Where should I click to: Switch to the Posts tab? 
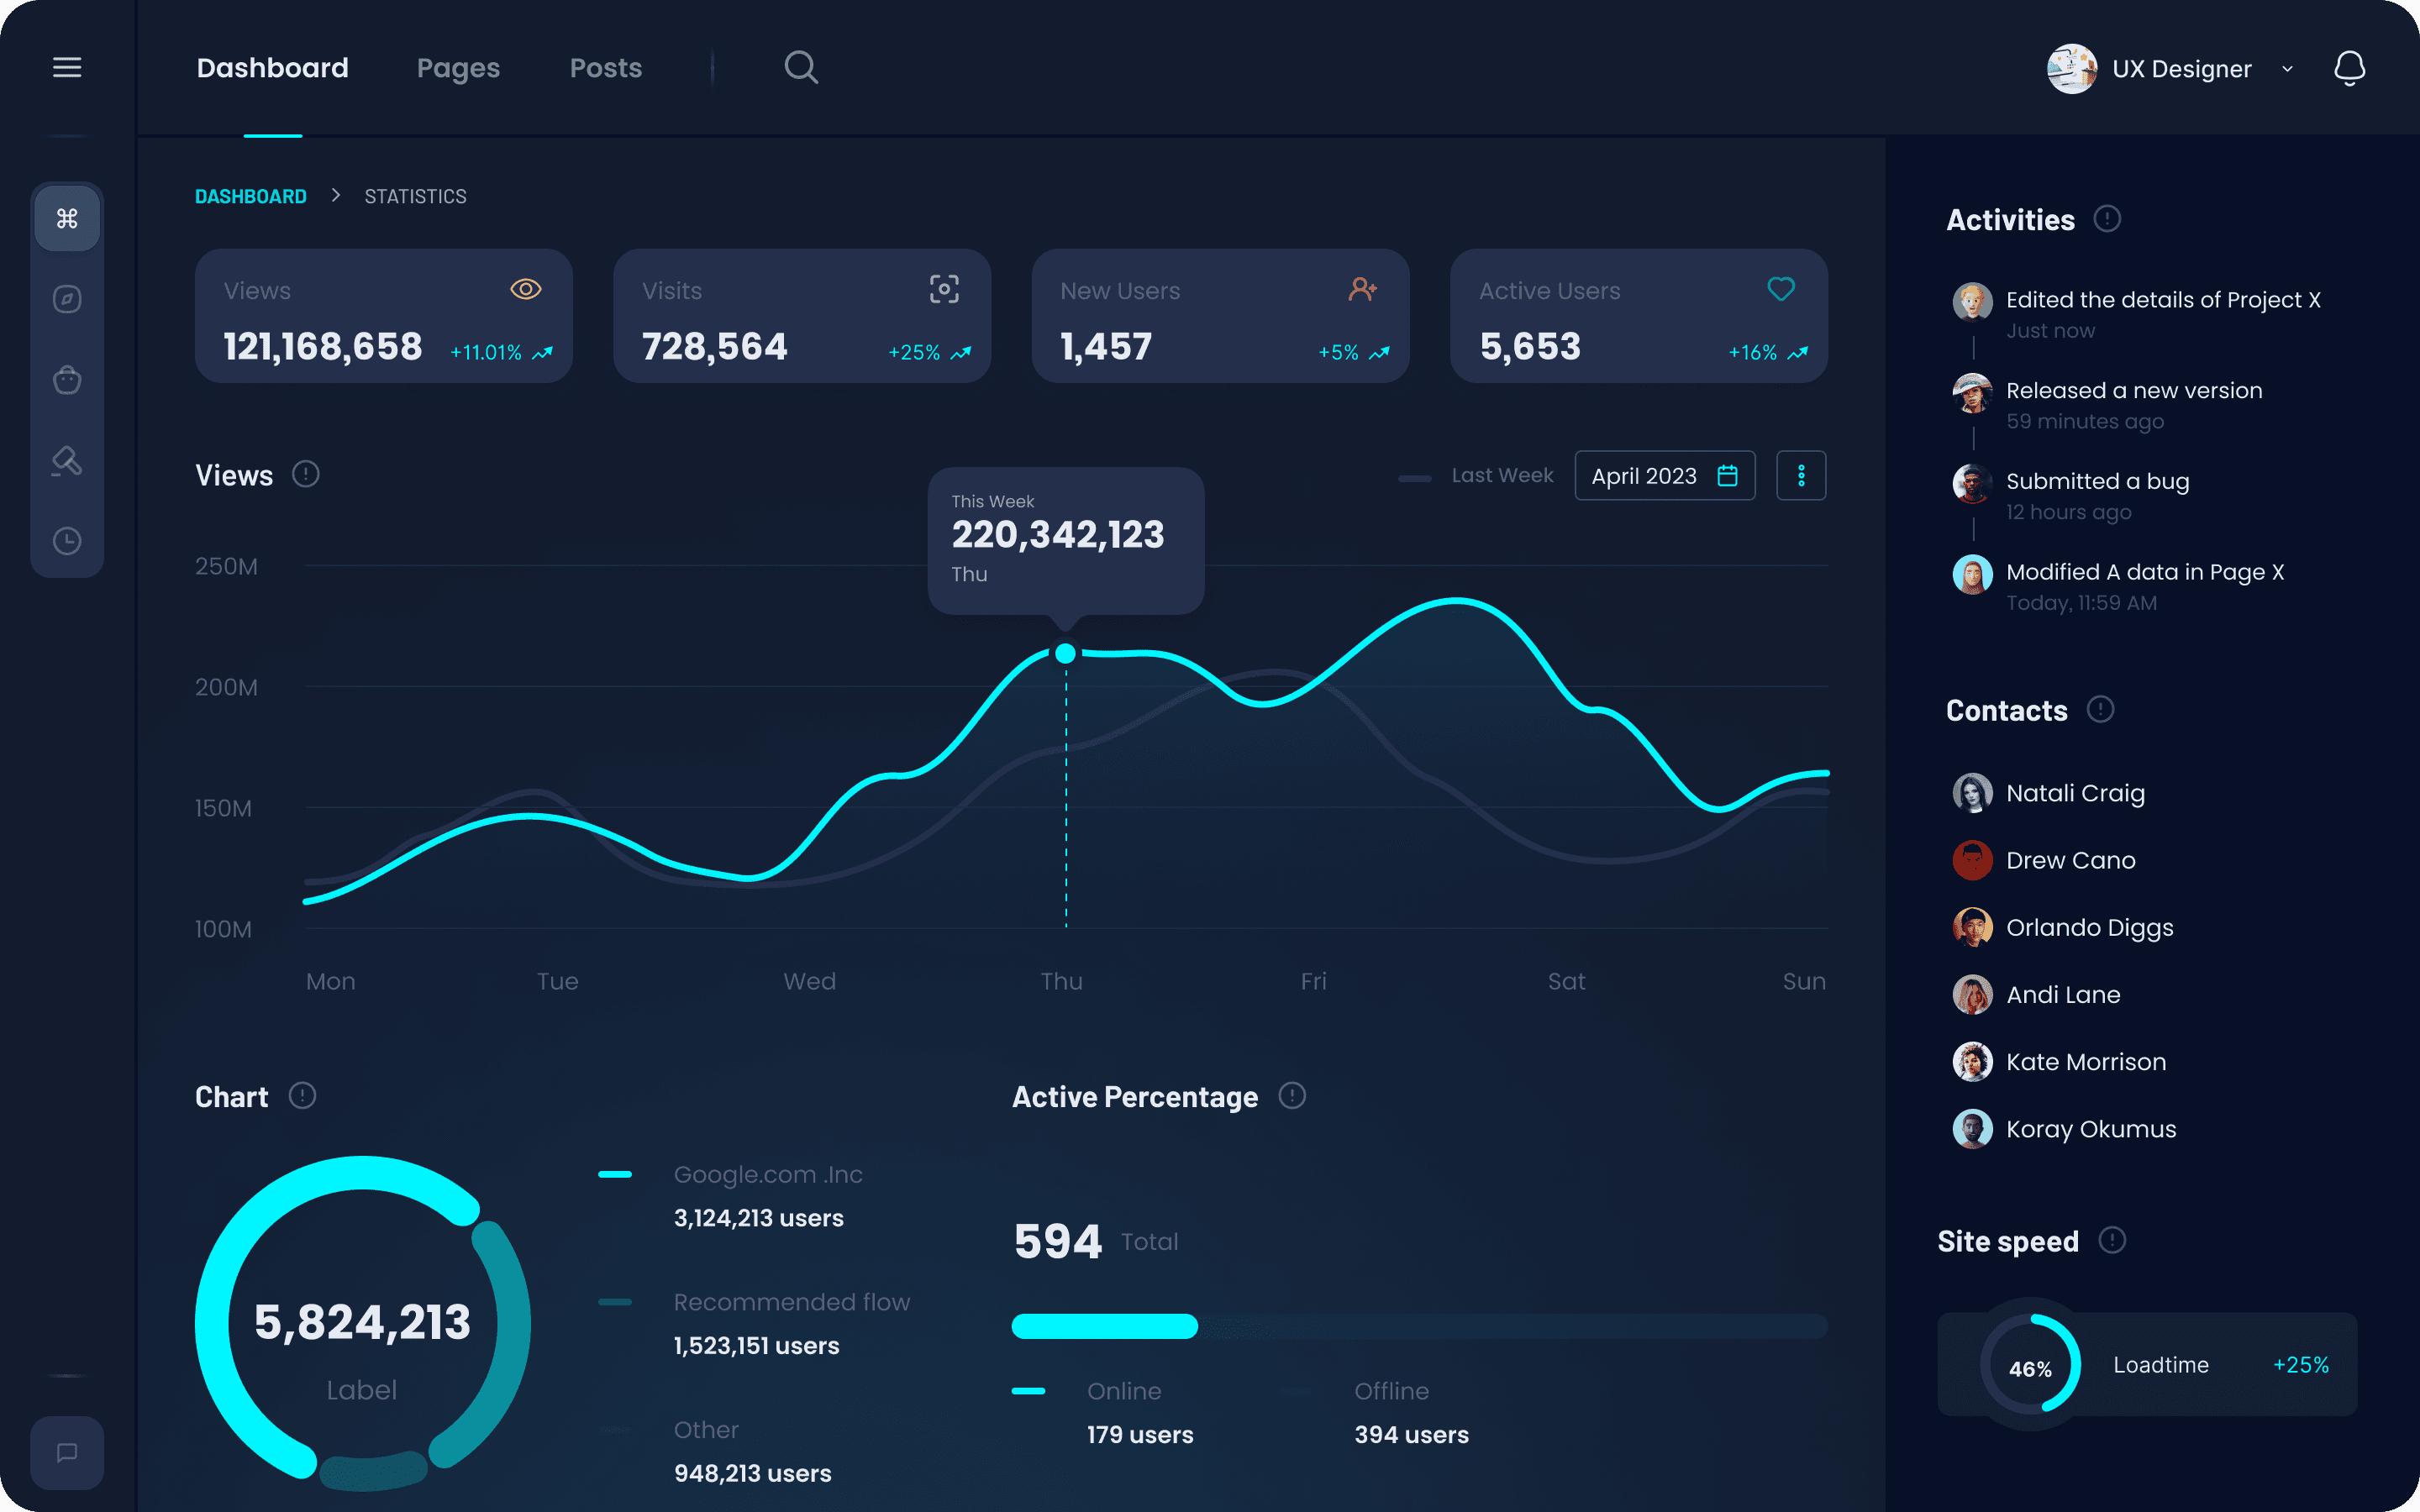pos(605,68)
